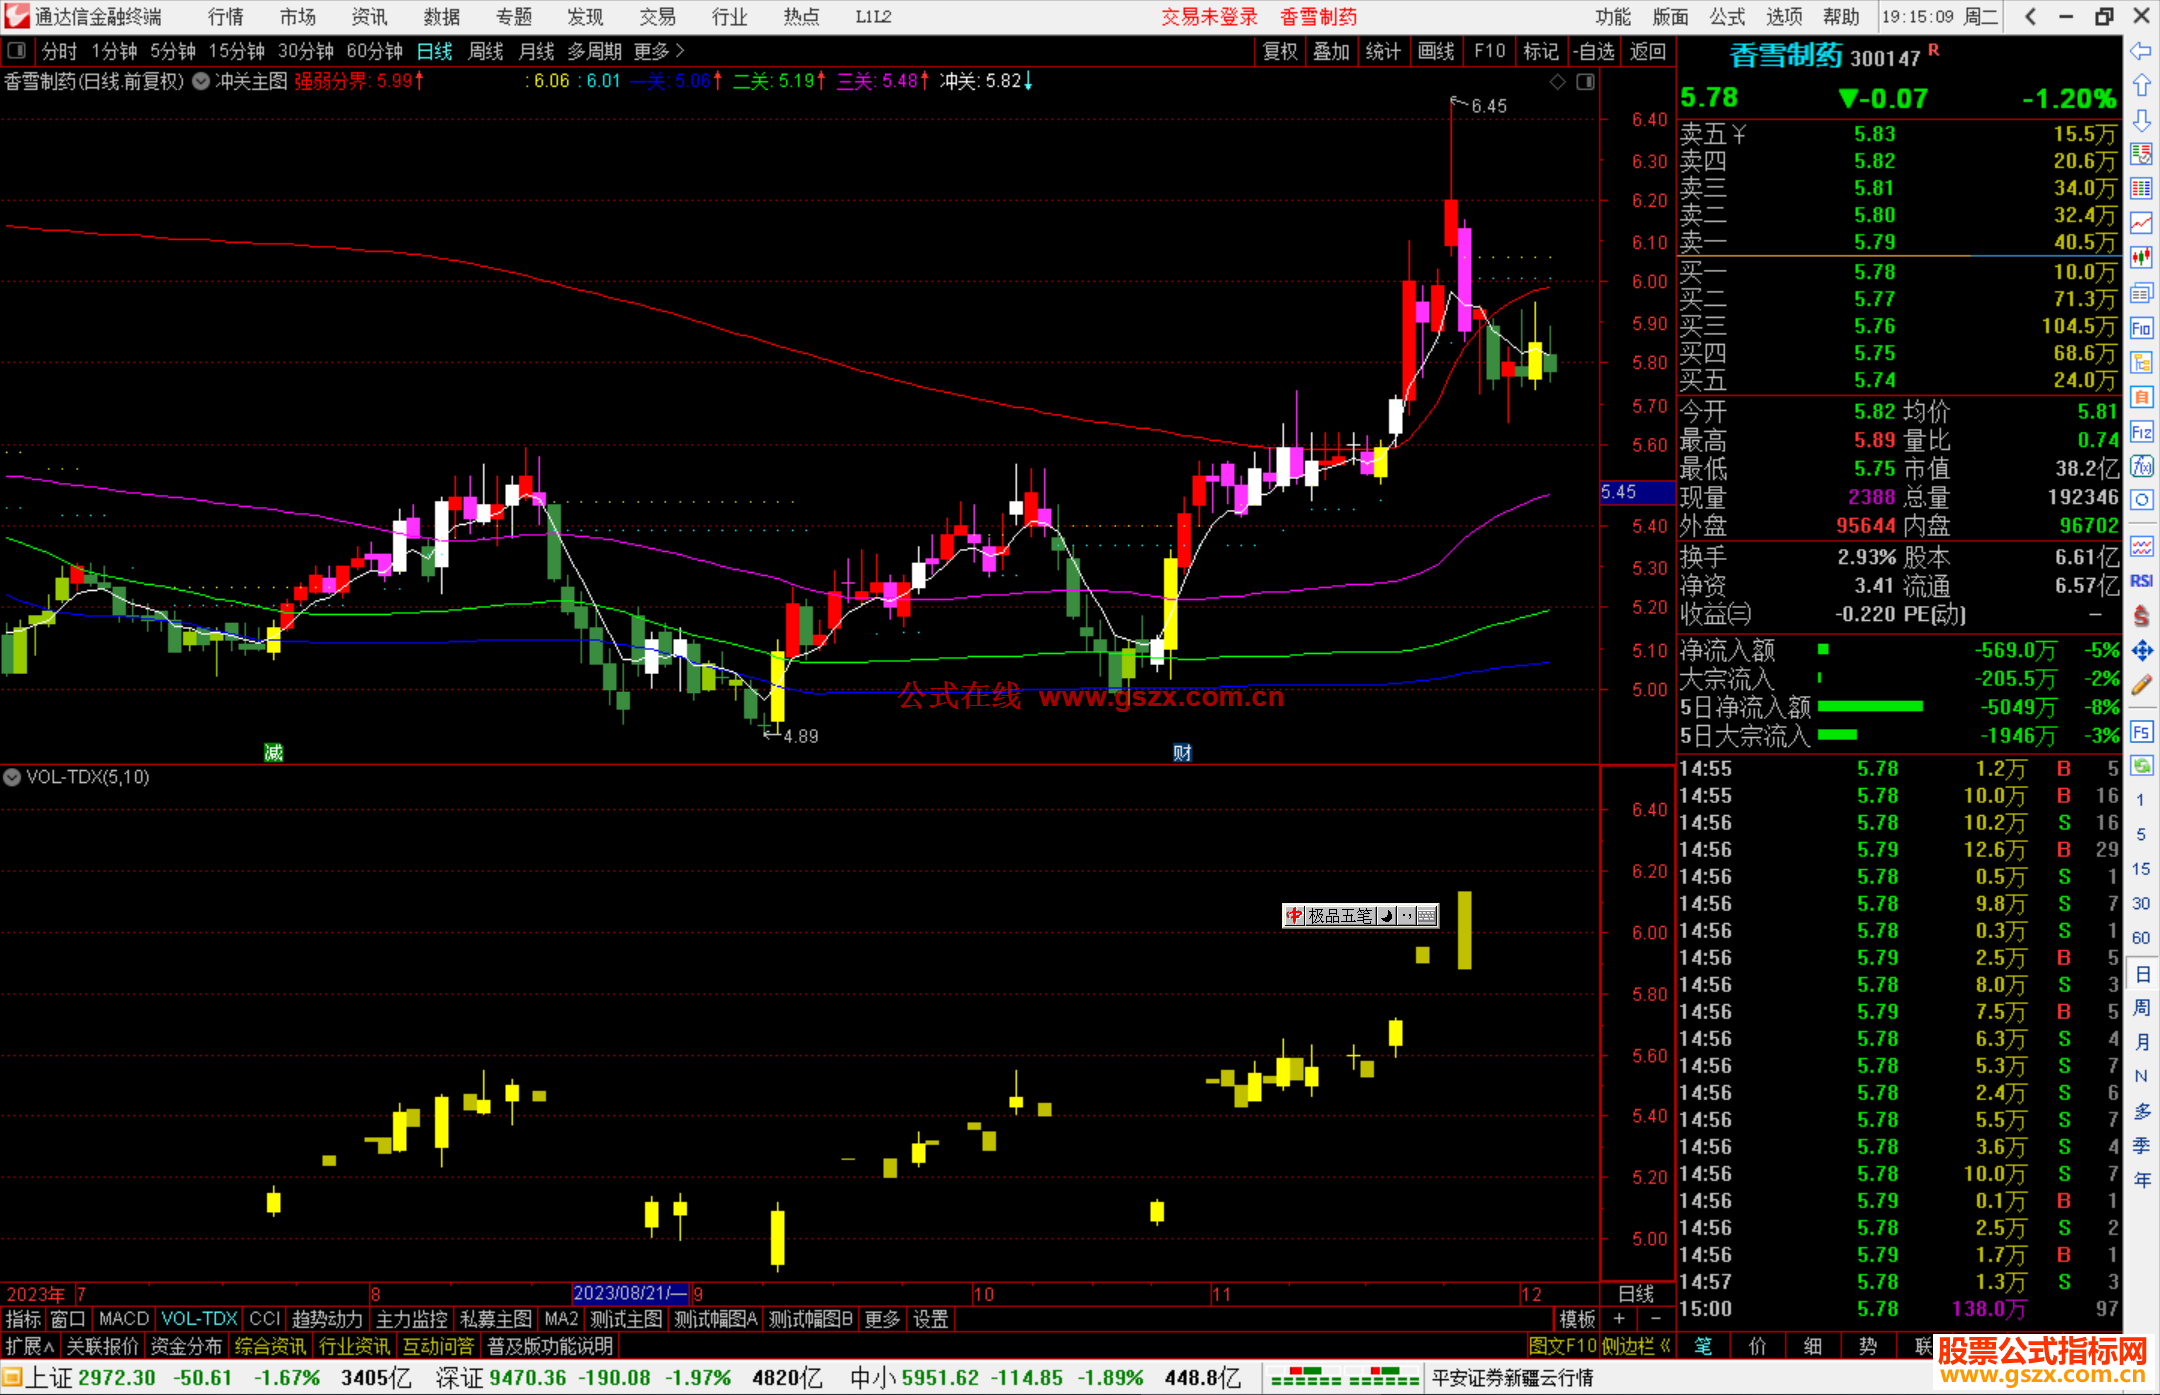Click the 2023/08/21 date marker on timeline
This screenshot has width=2160, height=1395.
point(630,1293)
